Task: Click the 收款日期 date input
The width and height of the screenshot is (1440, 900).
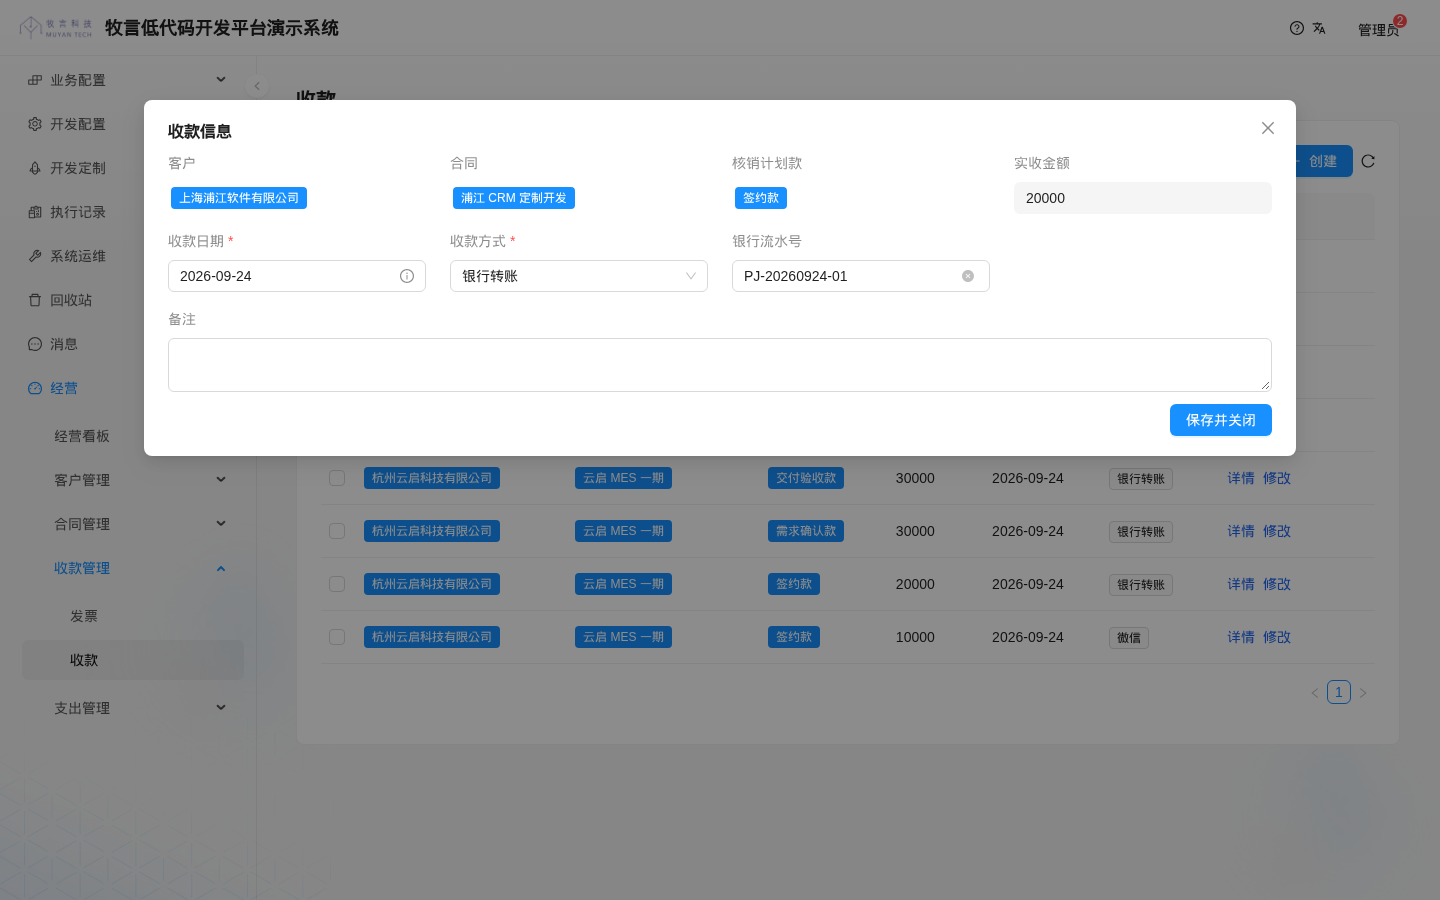Action: (x=297, y=276)
